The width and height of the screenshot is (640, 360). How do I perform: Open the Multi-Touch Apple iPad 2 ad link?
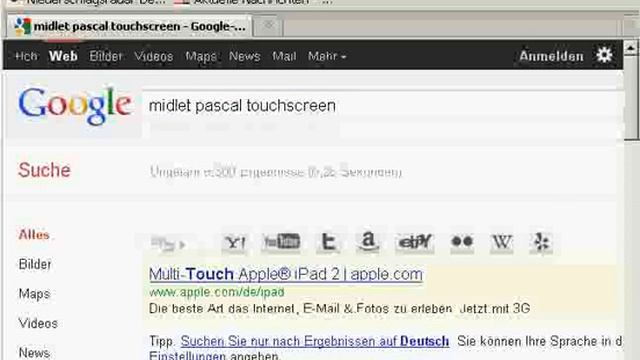(x=286, y=274)
